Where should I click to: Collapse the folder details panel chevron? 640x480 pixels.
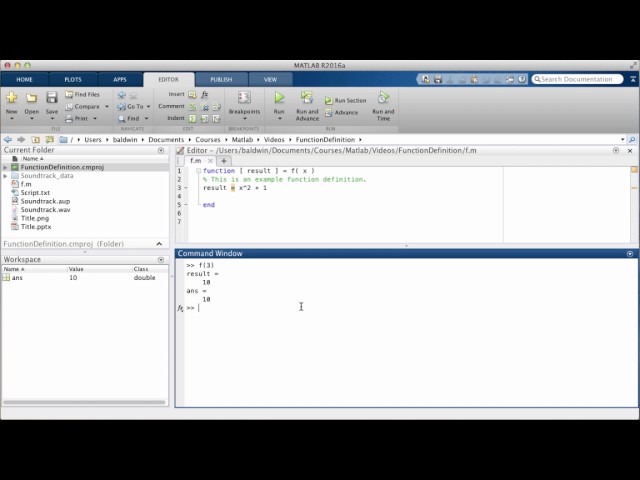click(x=159, y=244)
